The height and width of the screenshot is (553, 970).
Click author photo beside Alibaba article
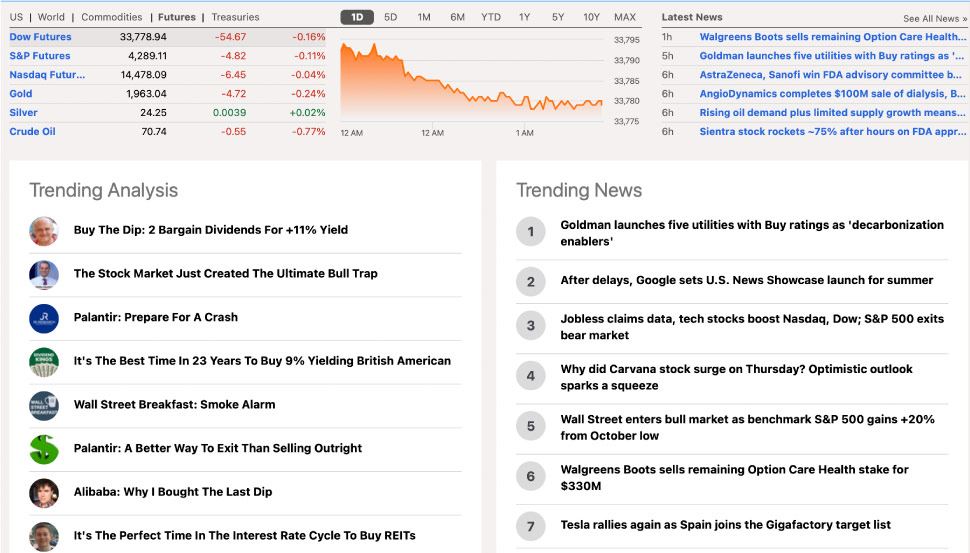pos(44,492)
